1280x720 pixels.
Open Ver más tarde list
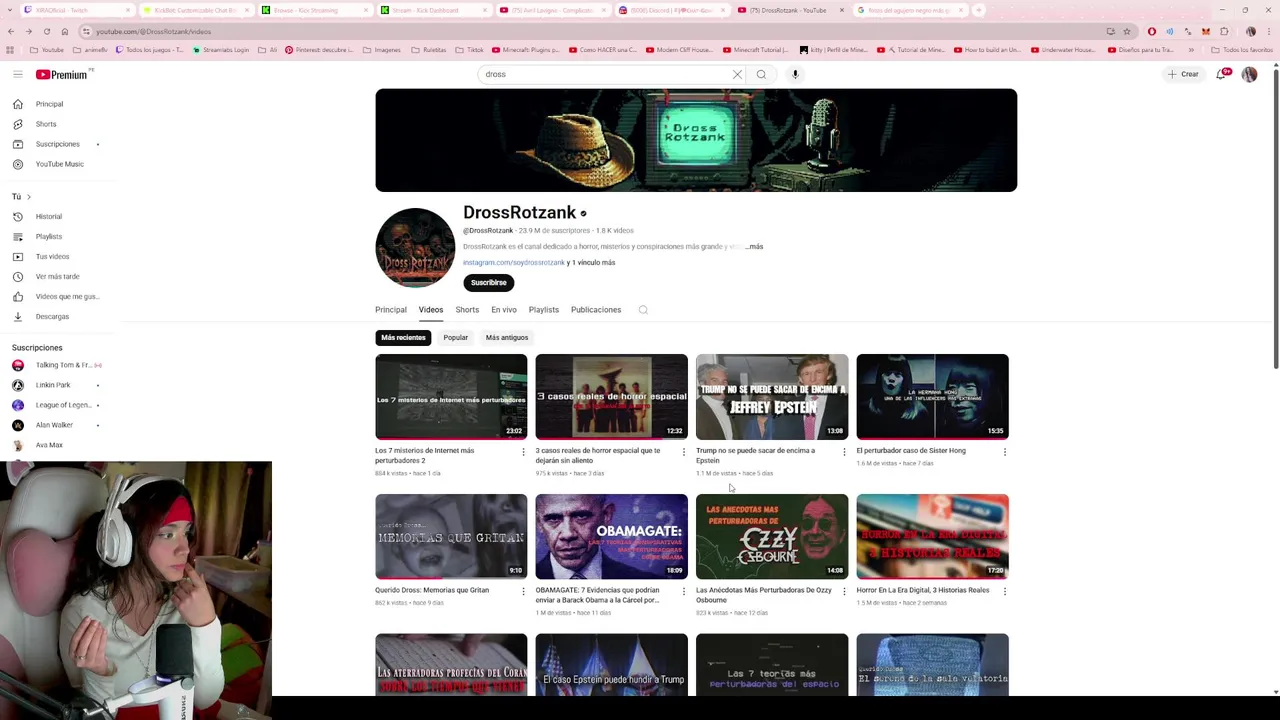(x=57, y=276)
